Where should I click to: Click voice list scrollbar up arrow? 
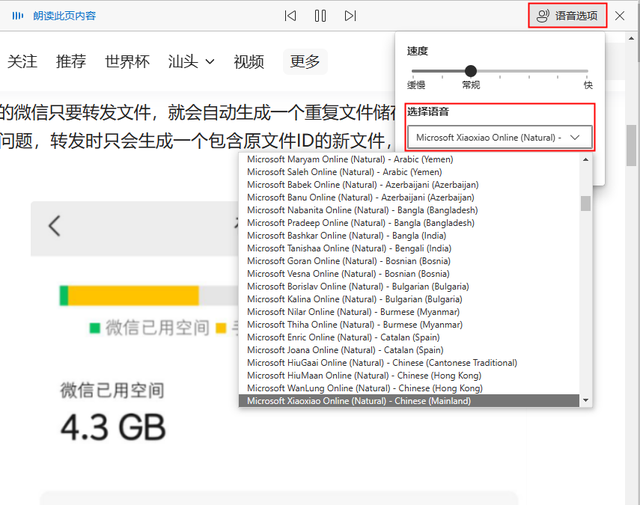[586, 160]
